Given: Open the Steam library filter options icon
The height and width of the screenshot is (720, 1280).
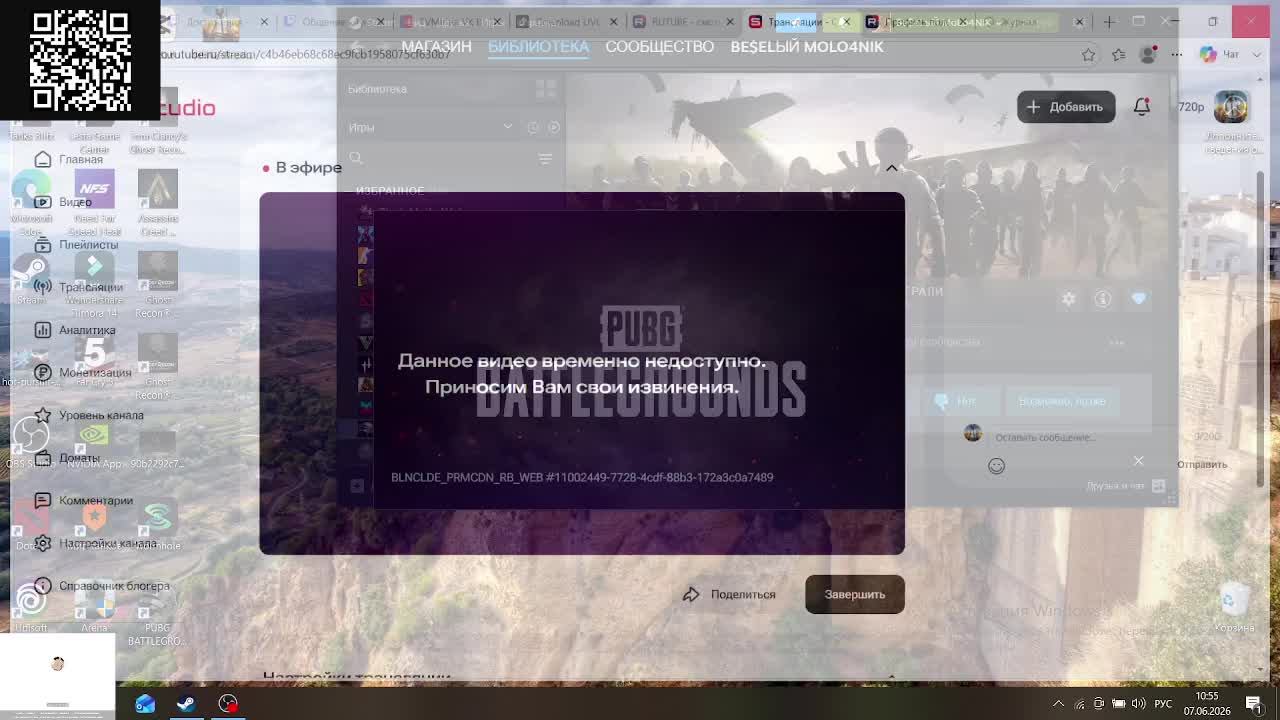Looking at the screenshot, I should pos(545,158).
